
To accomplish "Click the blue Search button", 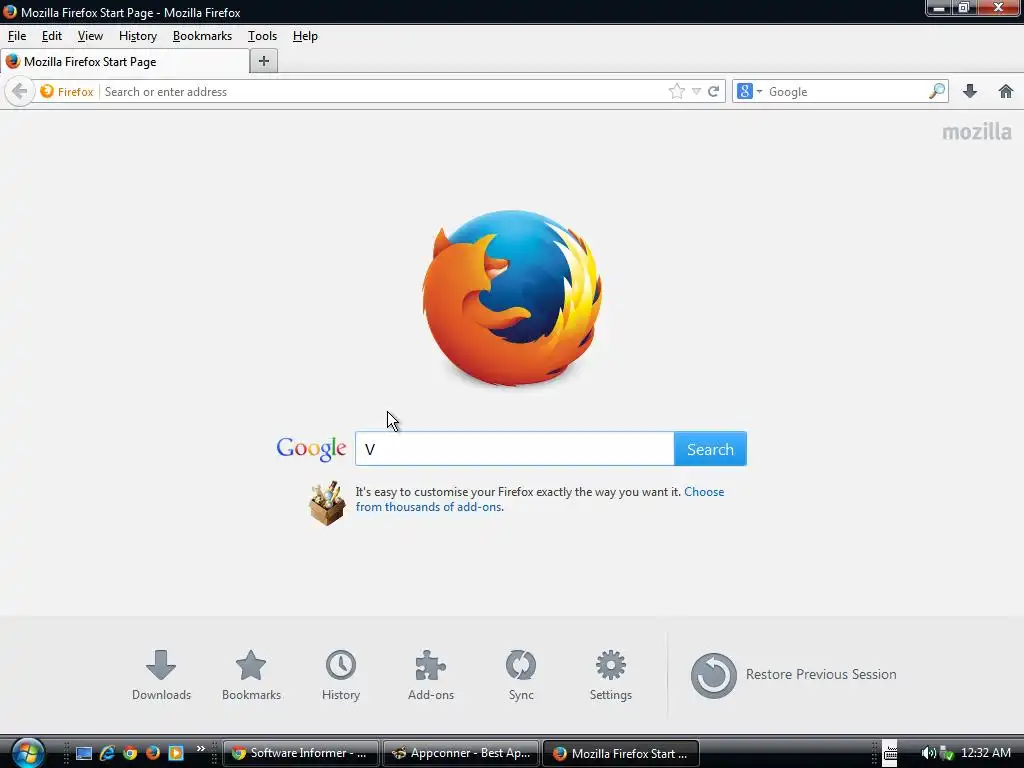I will point(711,449).
